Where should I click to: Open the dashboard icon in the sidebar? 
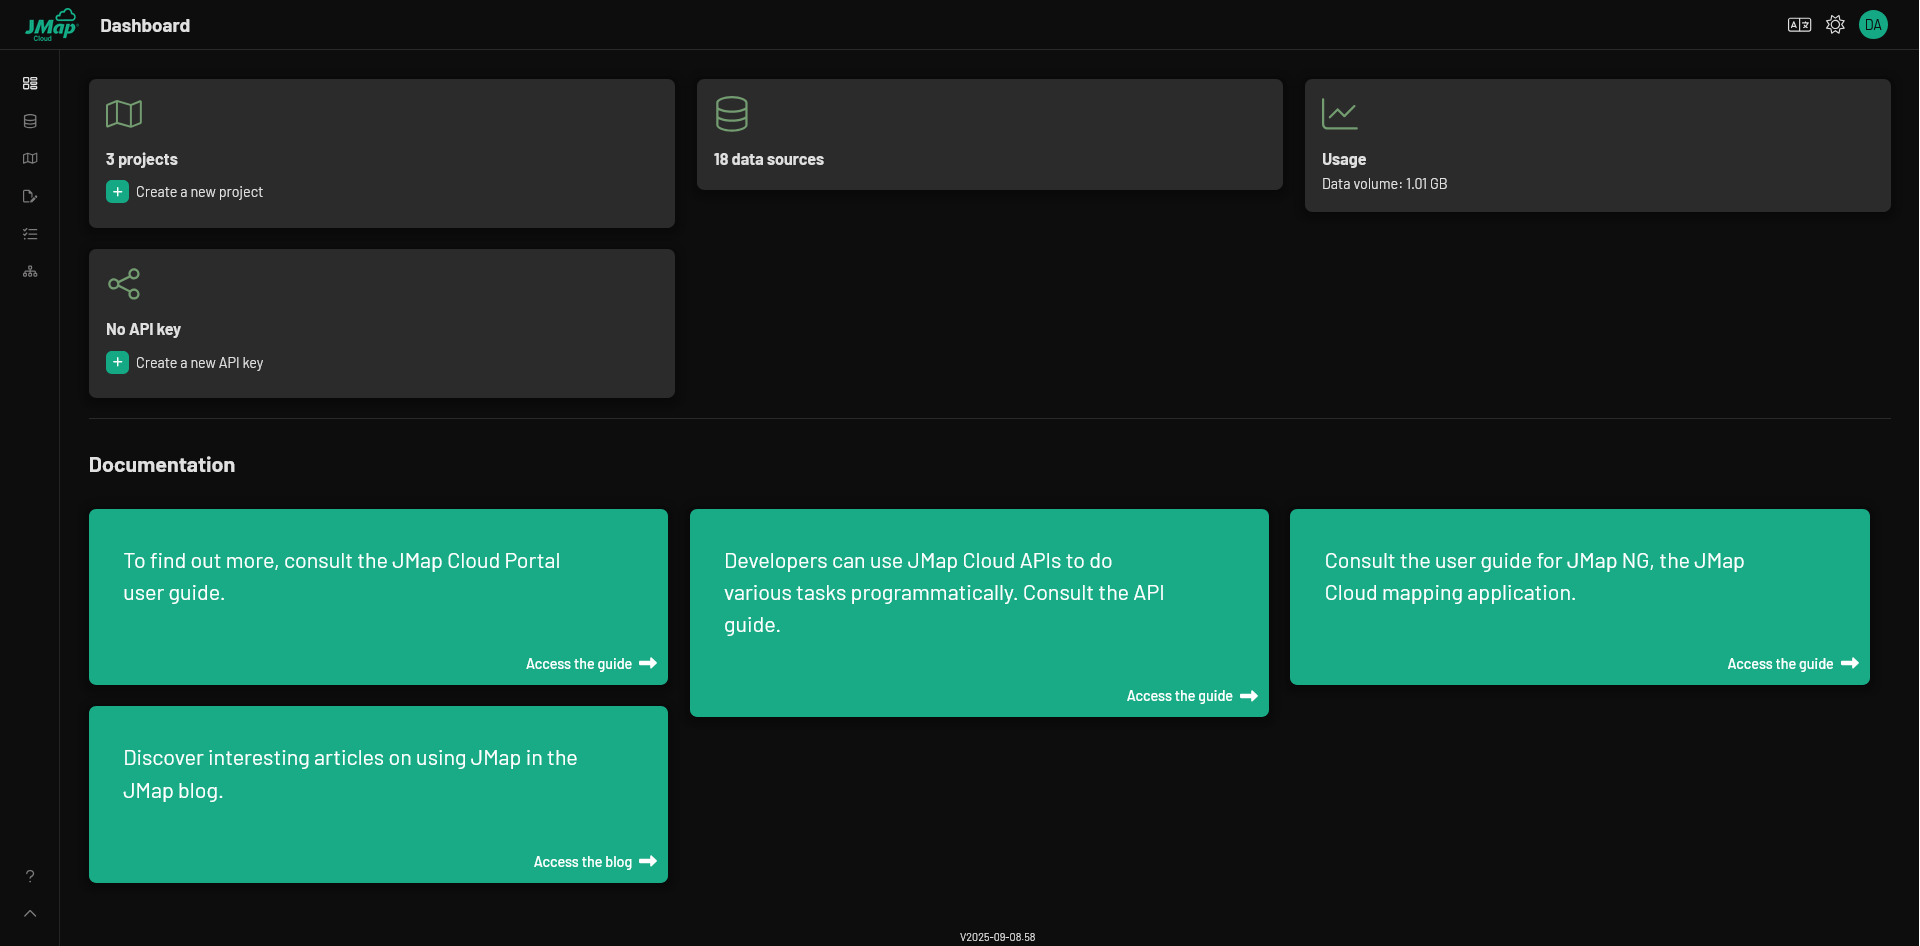tap(30, 84)
